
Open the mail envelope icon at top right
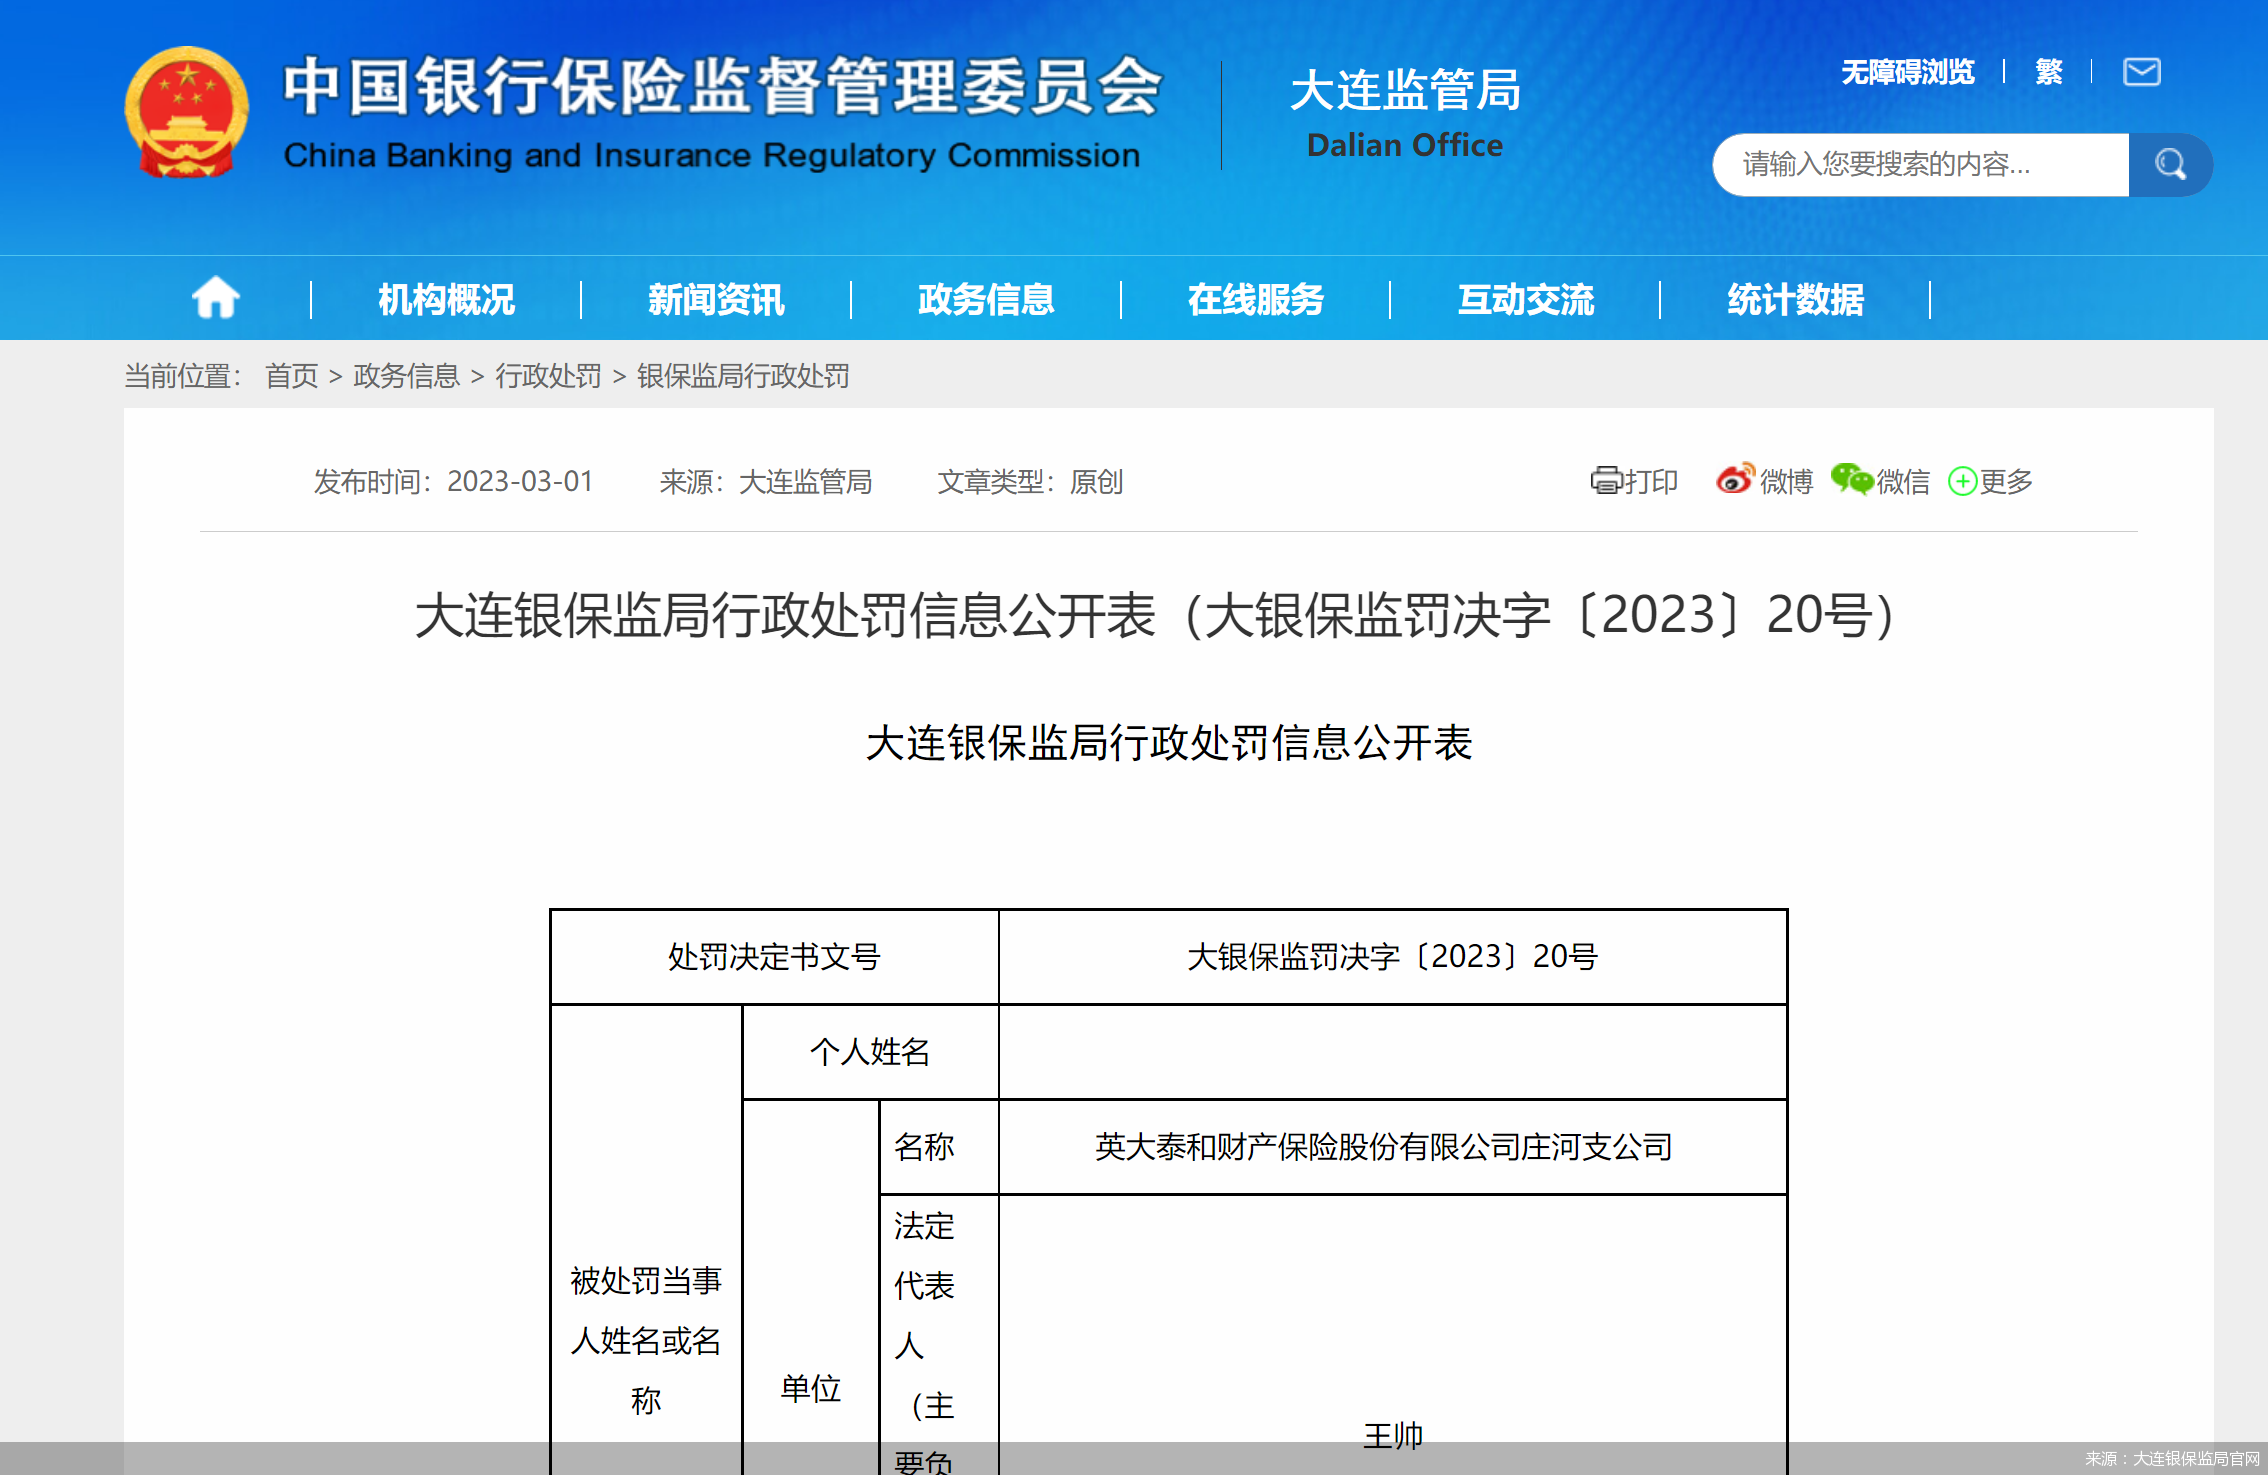tap(2140, 71)
